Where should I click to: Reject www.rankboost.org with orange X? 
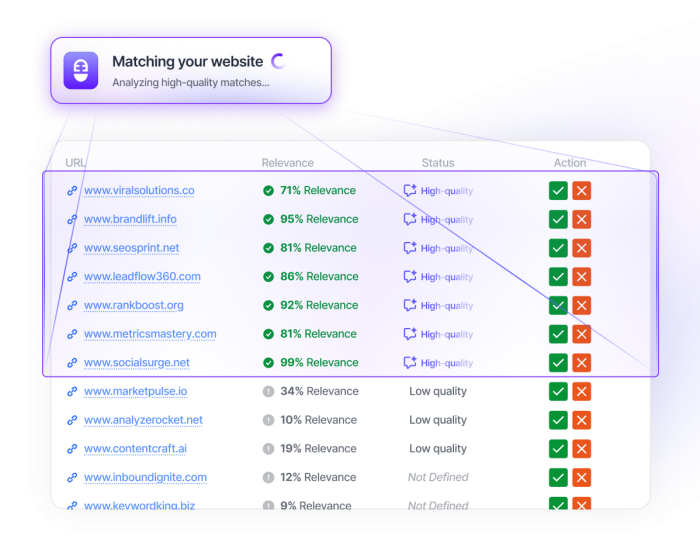582,305
